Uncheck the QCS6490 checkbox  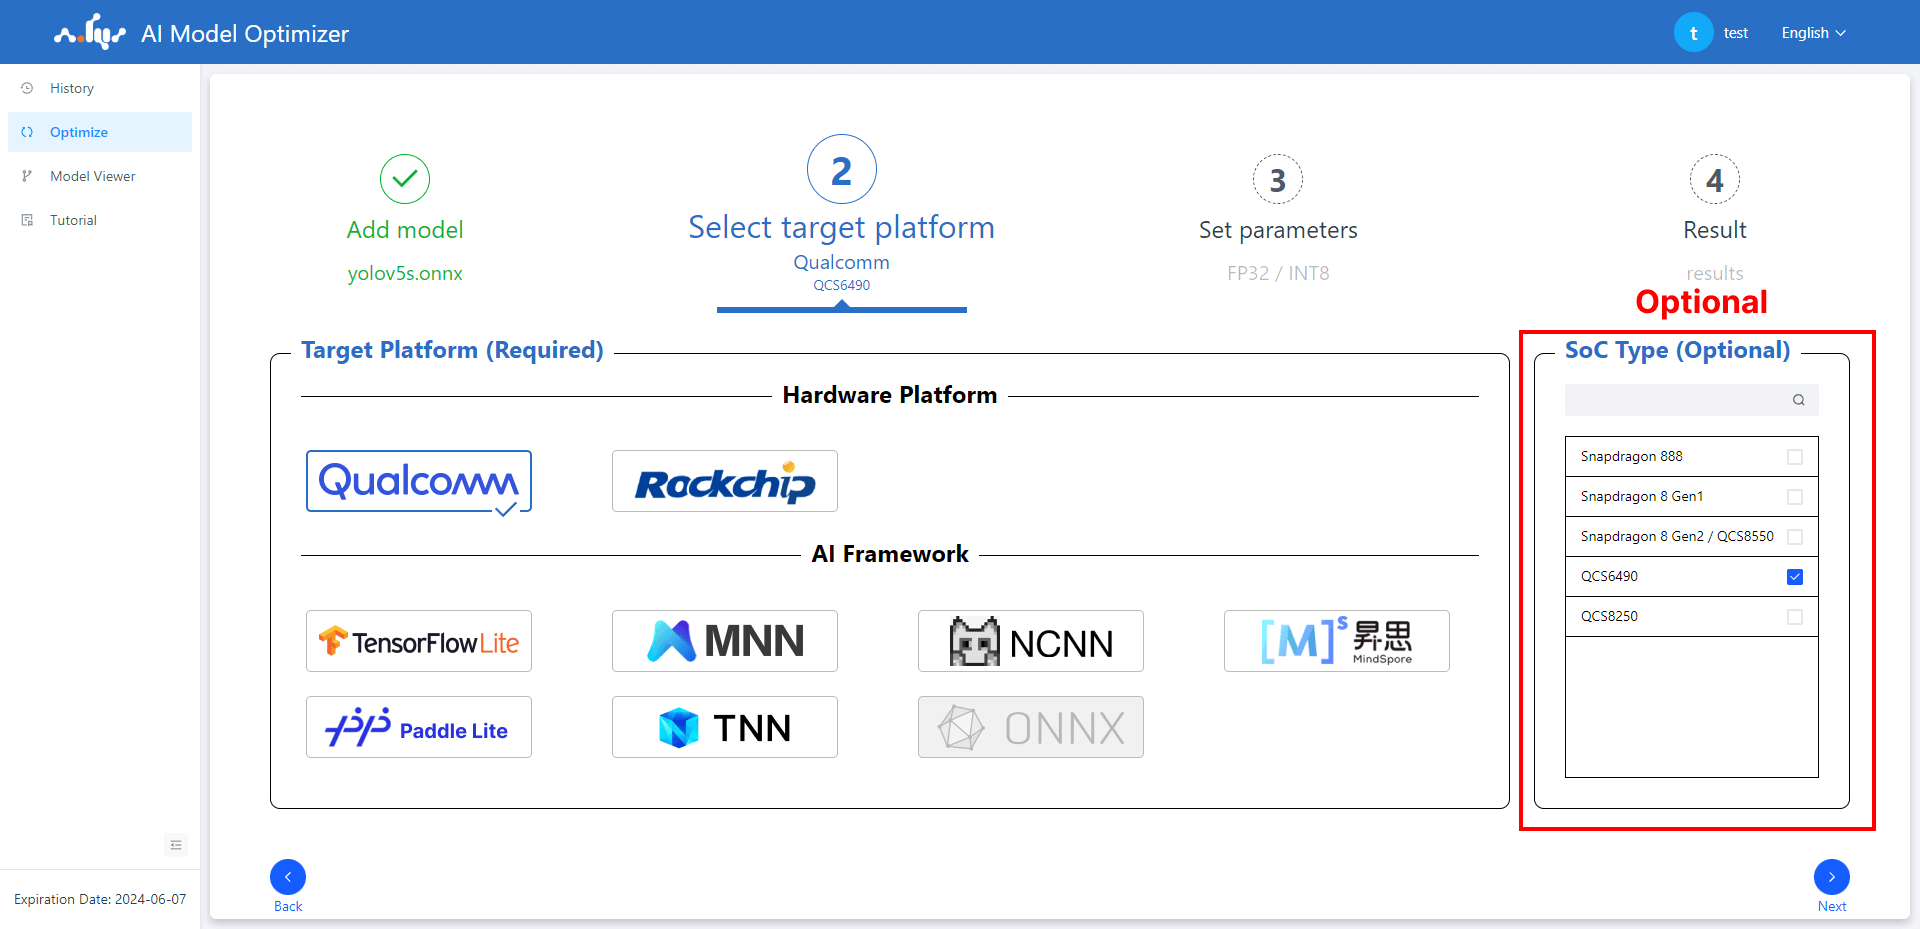click(1794, 577)
